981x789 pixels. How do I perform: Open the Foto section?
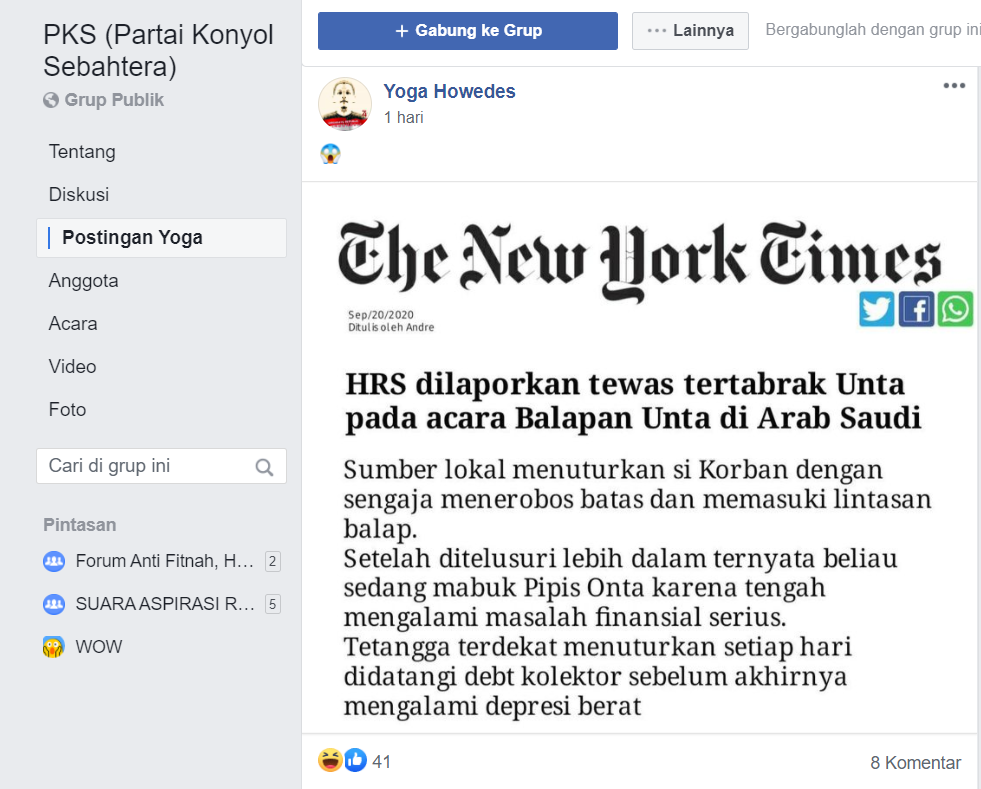click(68, 410)
